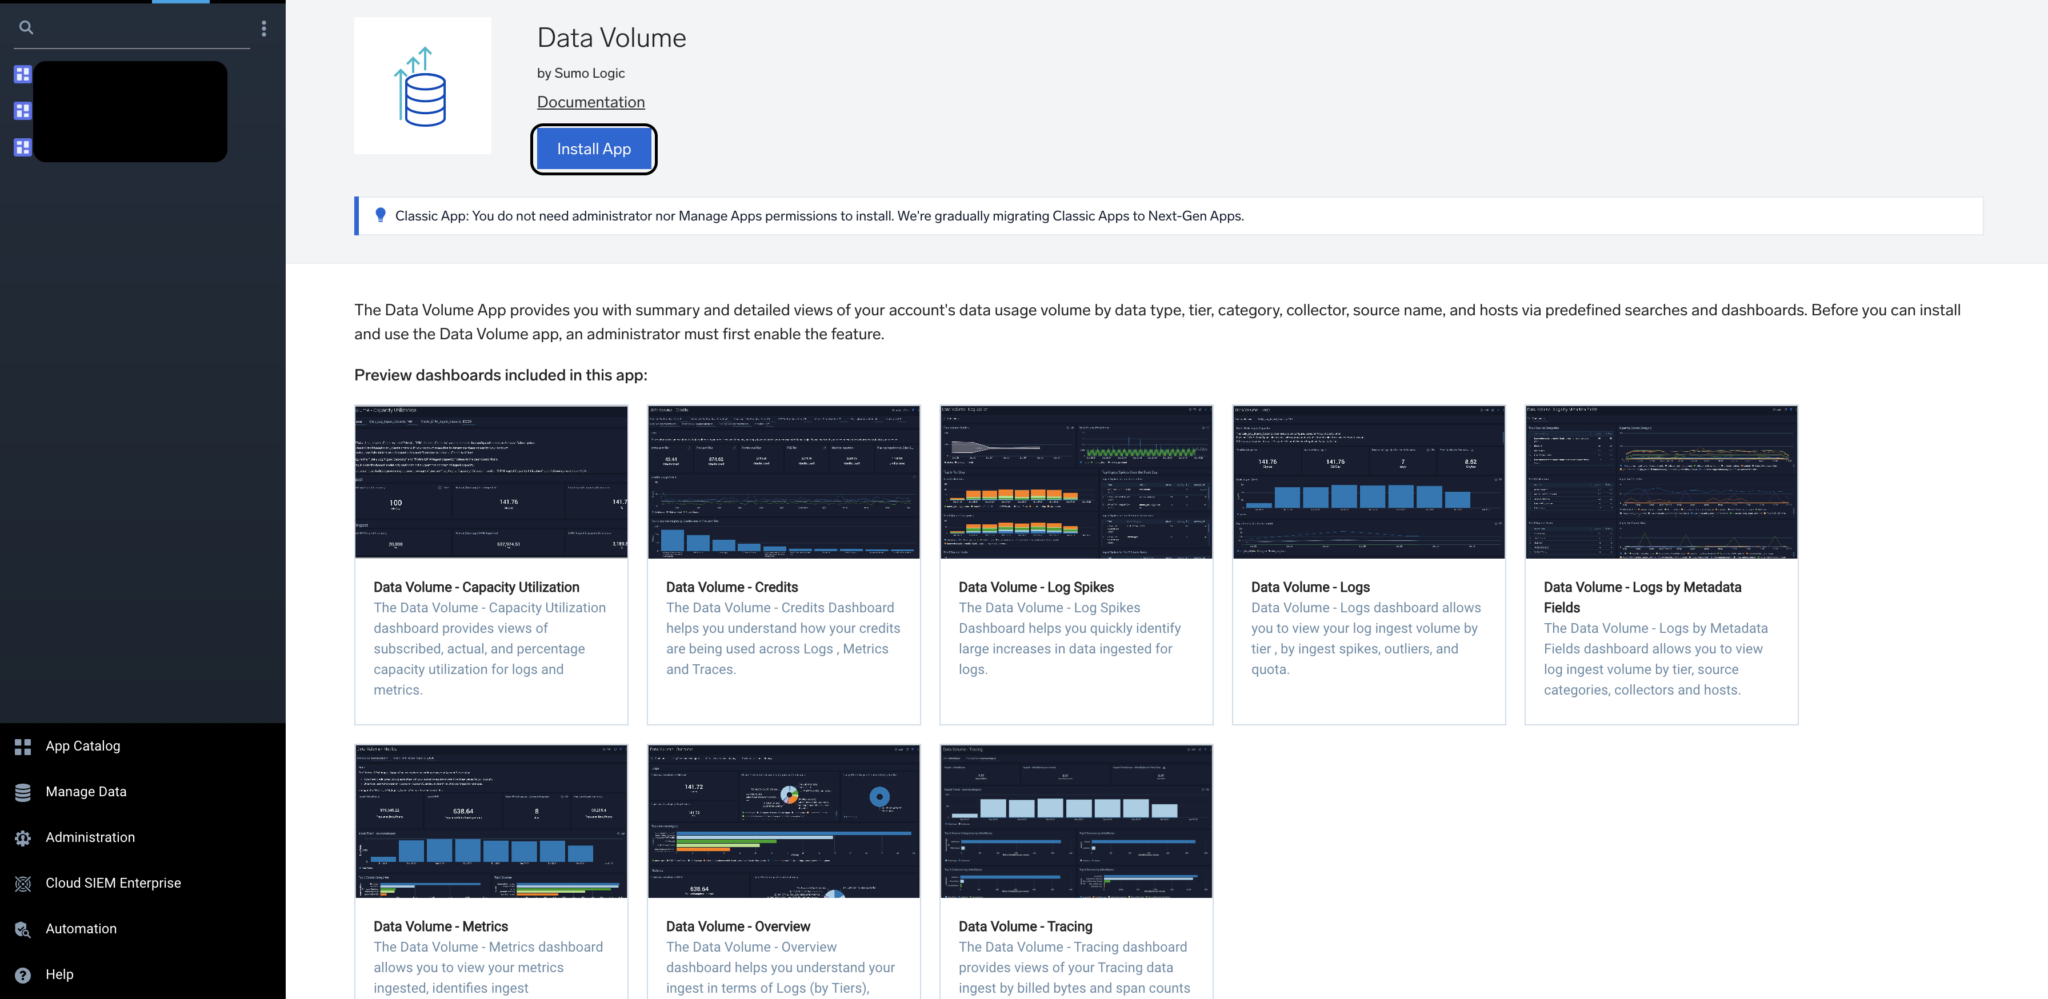
Task: Preview the Capacity Utilization dashboard
Action: (x=490, y=482)
